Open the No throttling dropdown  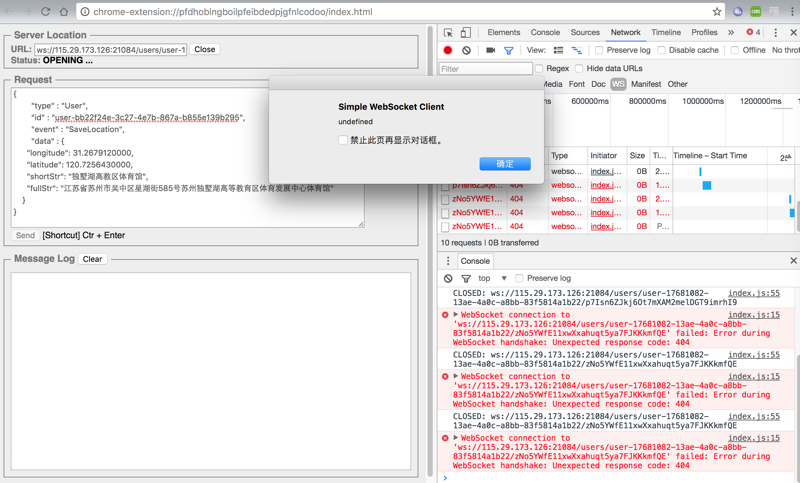785,50
